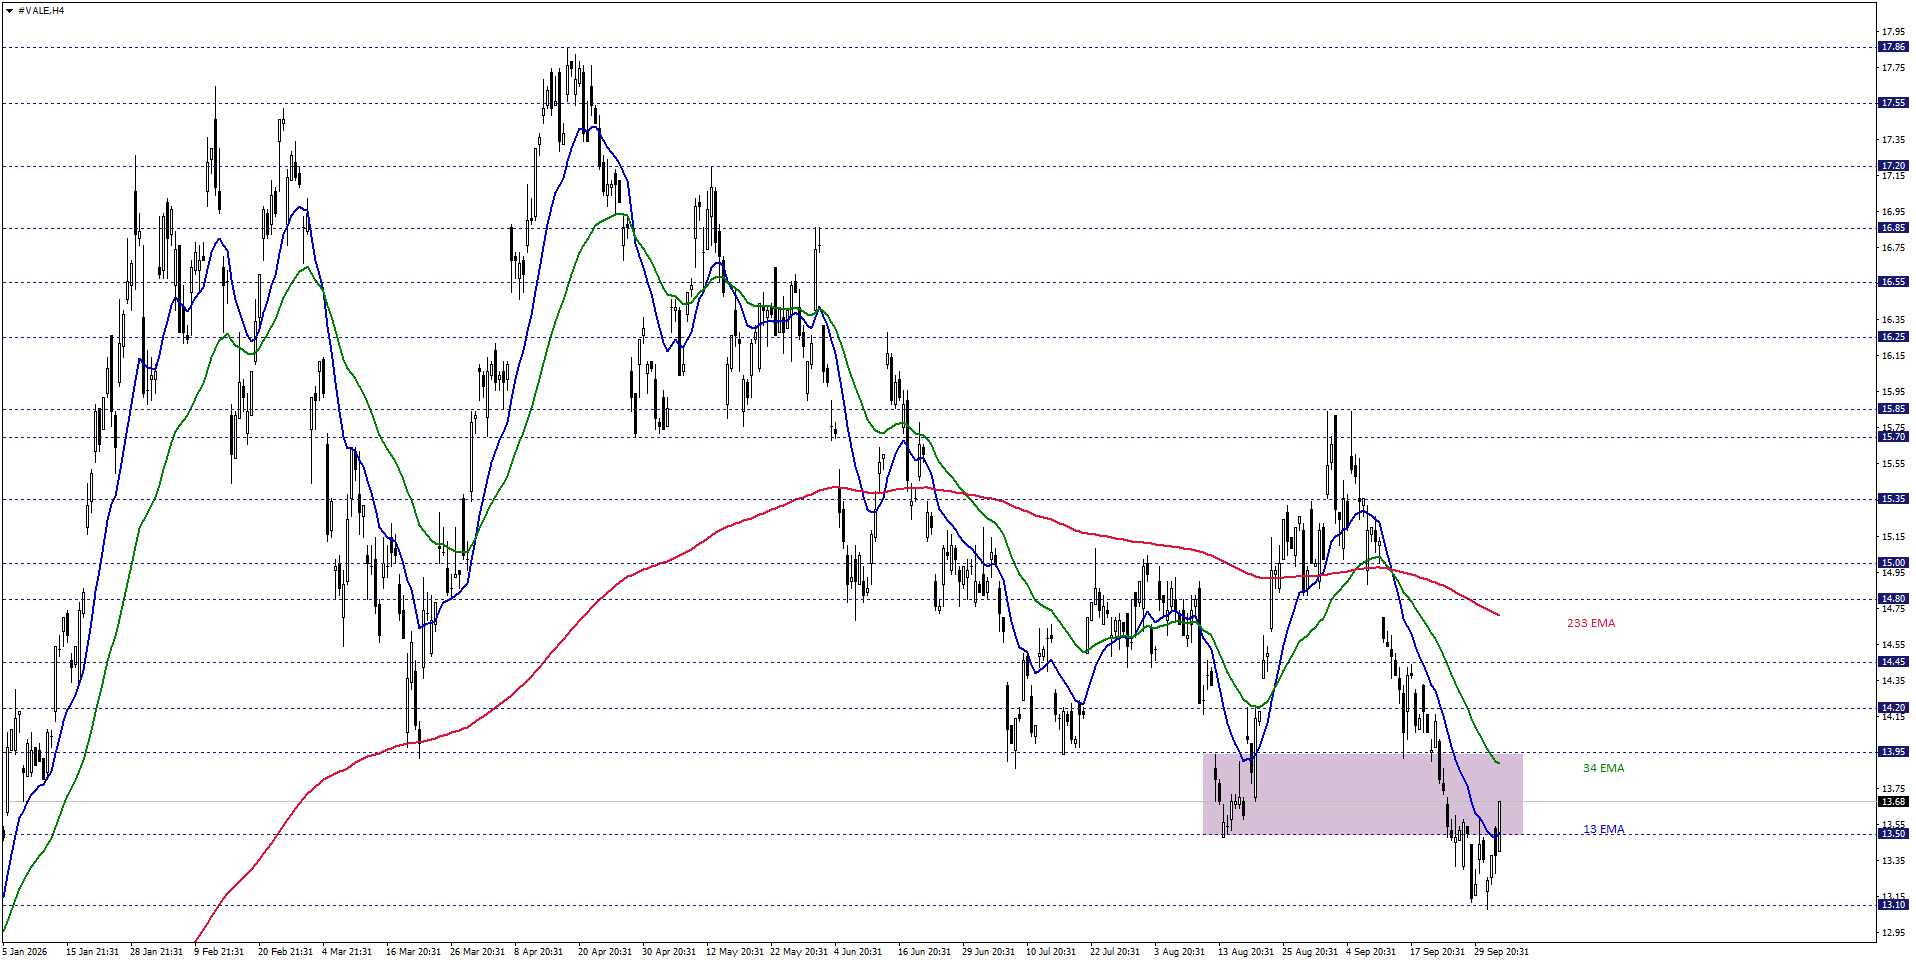Click the 16 Mar 20:31 time label
The image size is (1916, 963).
click(x=413, y=952)
